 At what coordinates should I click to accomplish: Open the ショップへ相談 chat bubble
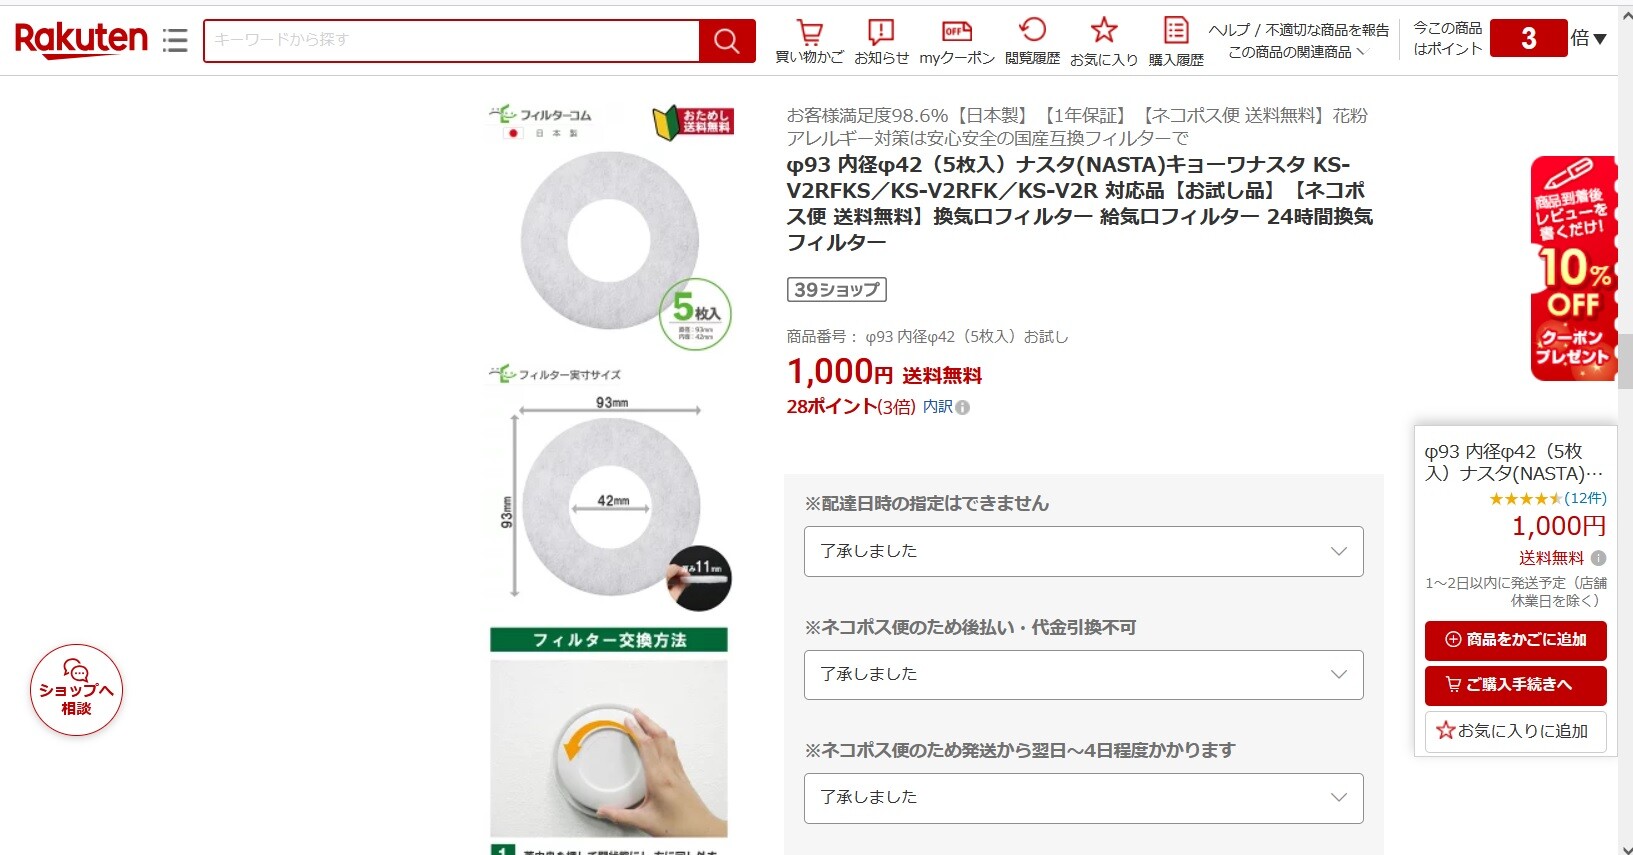[76, 690]
